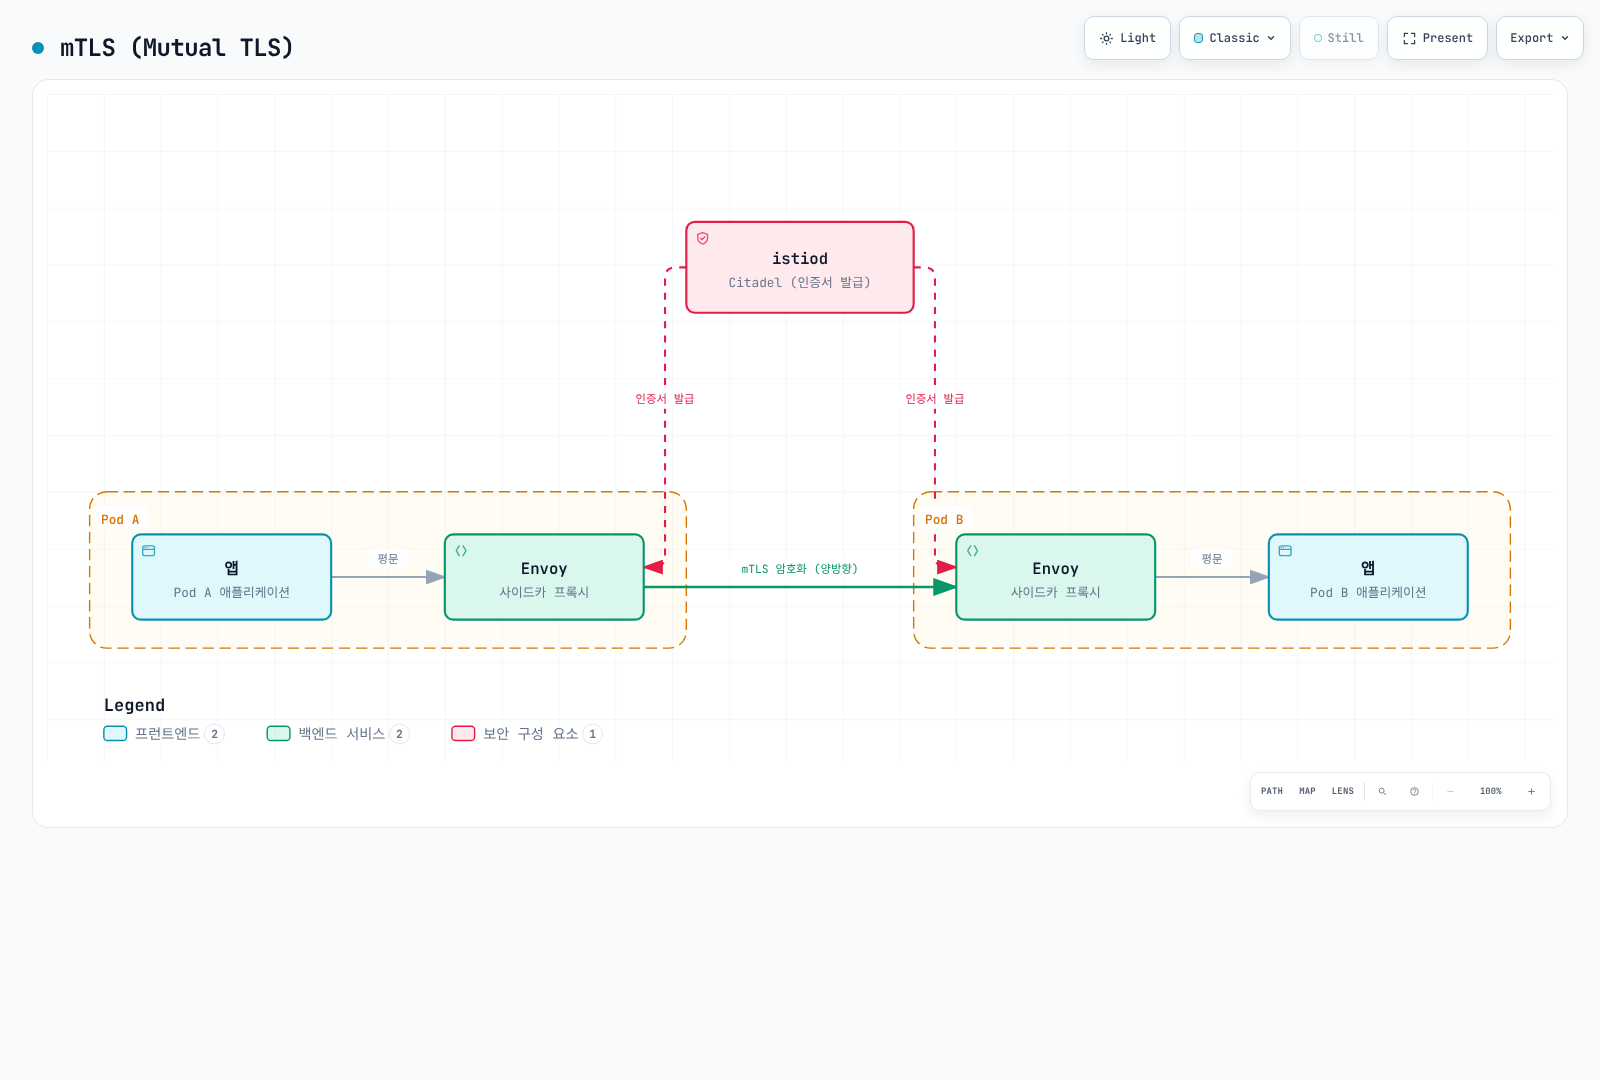Click the 평문 edge label in Pod A

click(x=388, y=559)
